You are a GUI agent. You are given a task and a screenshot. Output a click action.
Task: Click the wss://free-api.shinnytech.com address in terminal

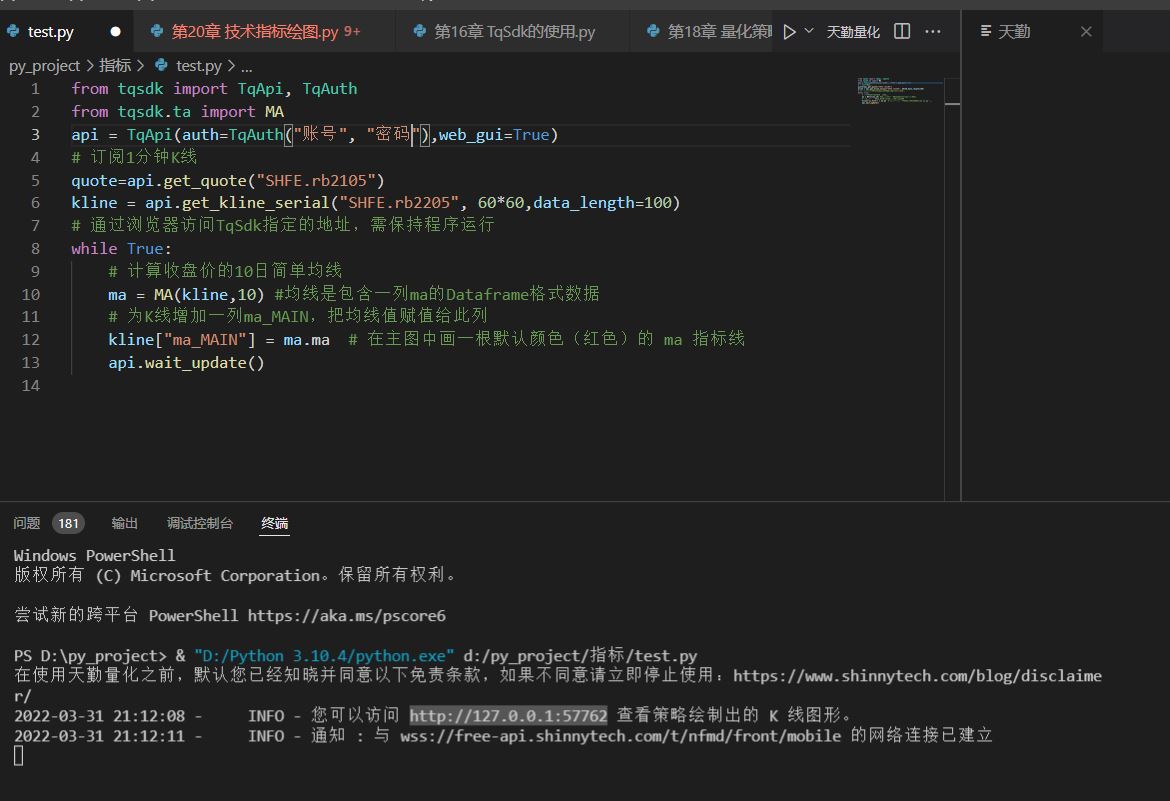[x=620, y=736]
